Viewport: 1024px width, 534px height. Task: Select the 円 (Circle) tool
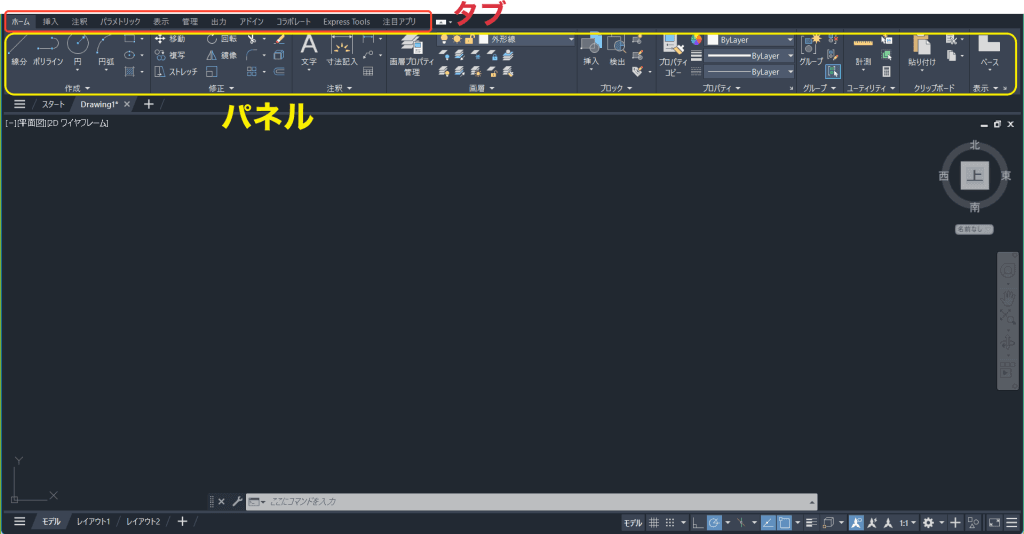(78, 51)
